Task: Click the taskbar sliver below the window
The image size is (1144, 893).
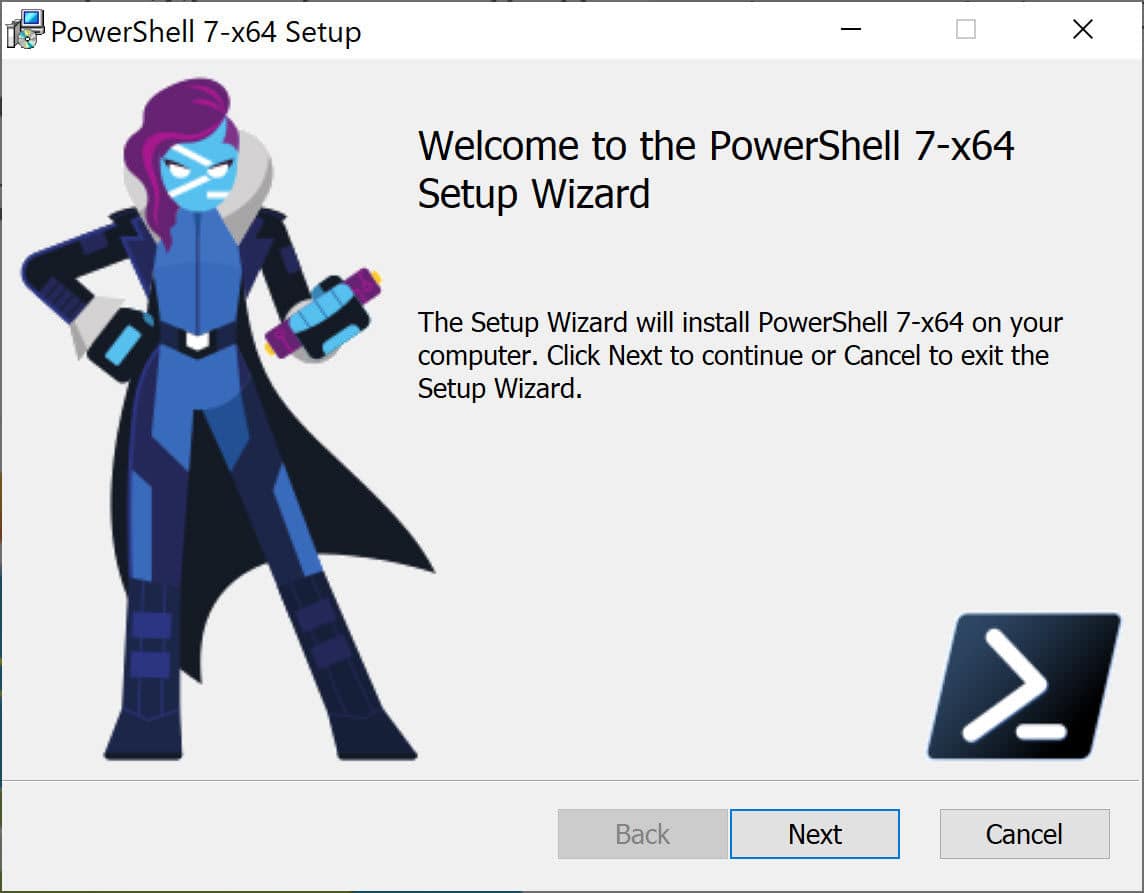Action: 572,889
